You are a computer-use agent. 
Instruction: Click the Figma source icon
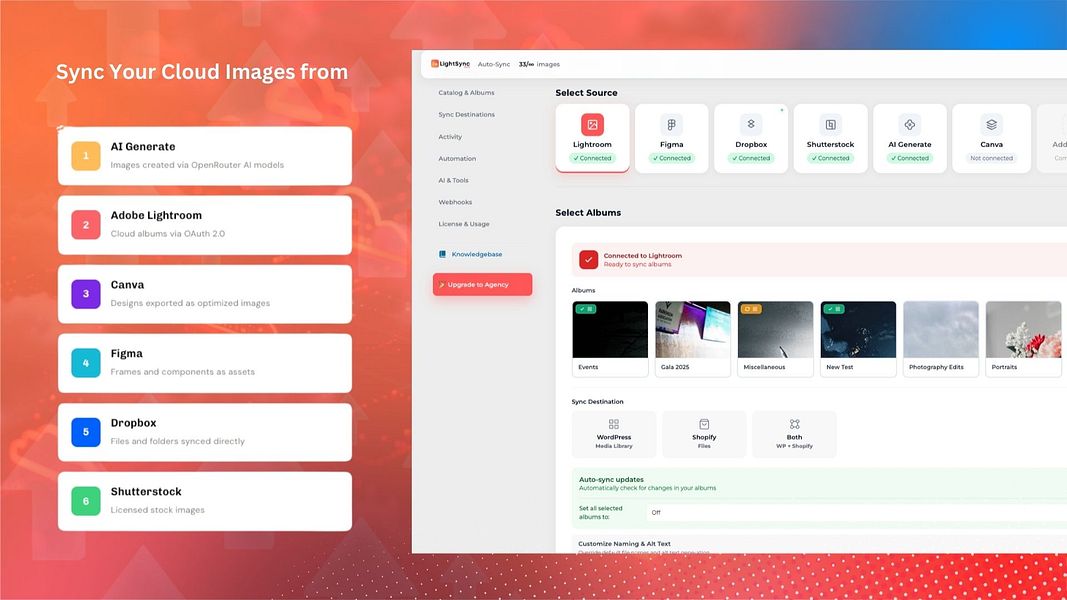tap(672, 124)
